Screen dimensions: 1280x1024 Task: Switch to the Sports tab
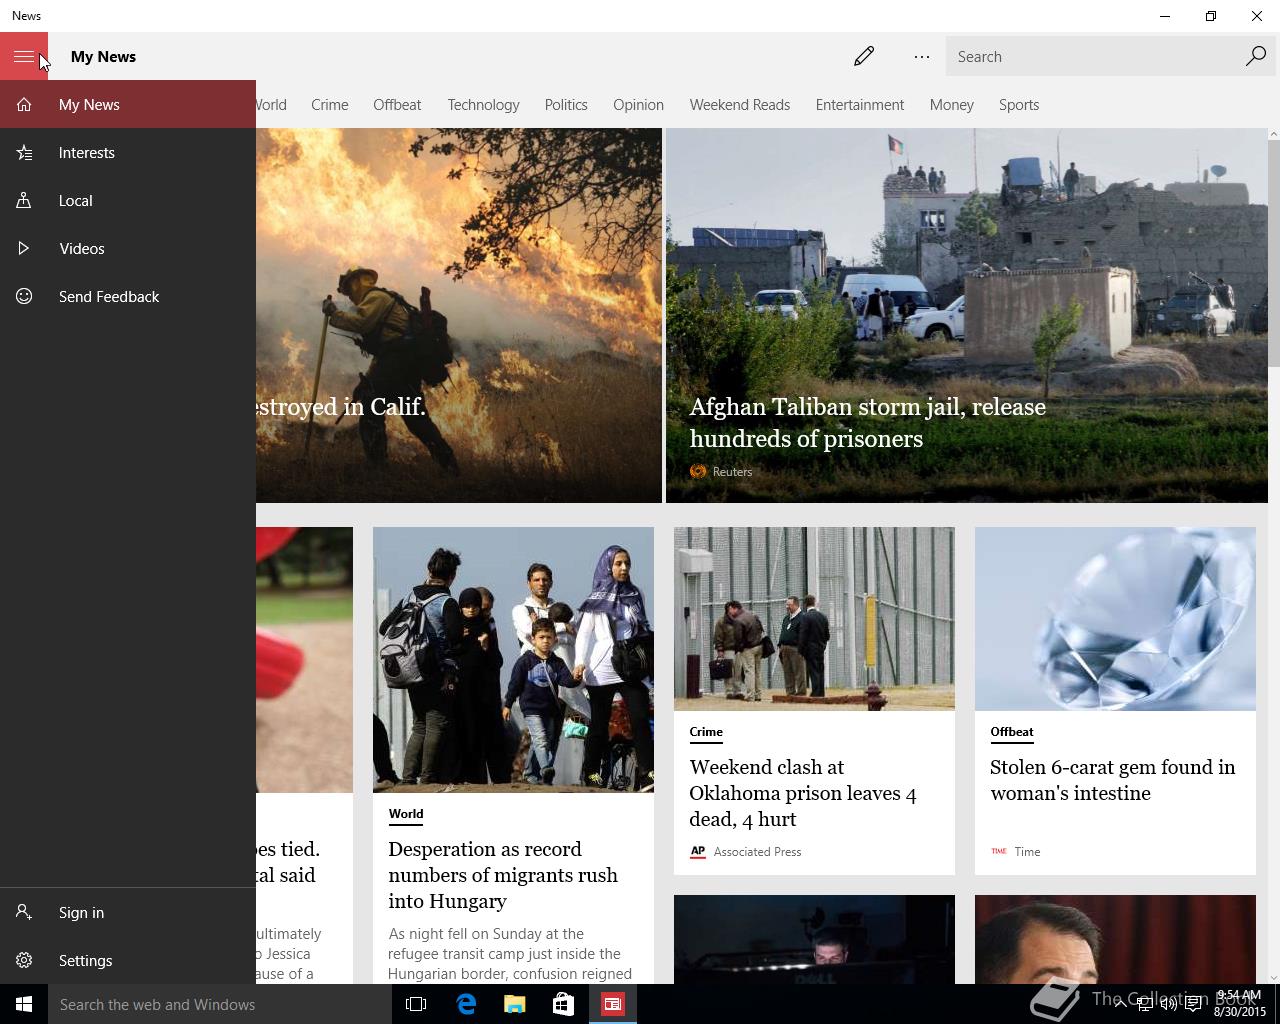(1018, 104)
